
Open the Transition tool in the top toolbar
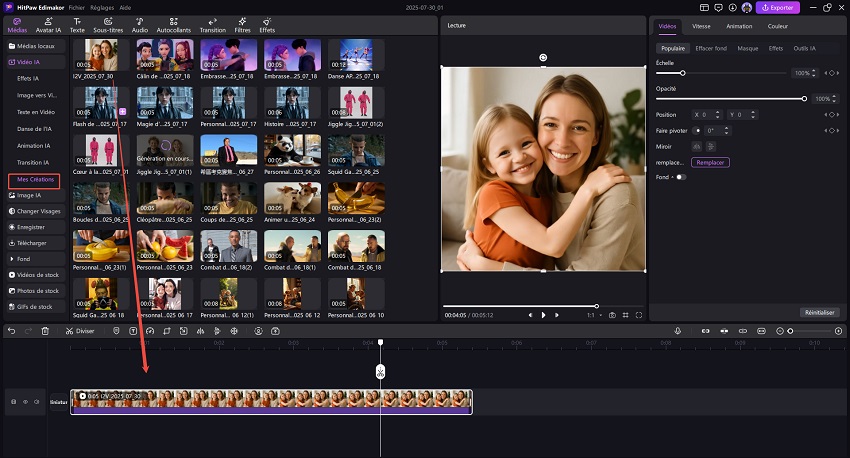[213, 25]
